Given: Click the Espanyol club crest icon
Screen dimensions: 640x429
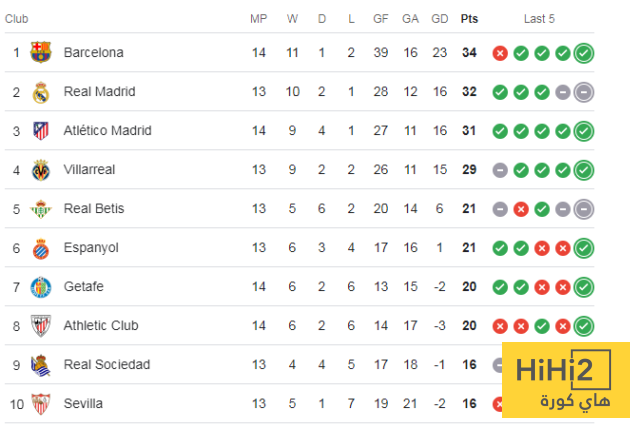Looking at the screenshot, I should coord(41,248).
